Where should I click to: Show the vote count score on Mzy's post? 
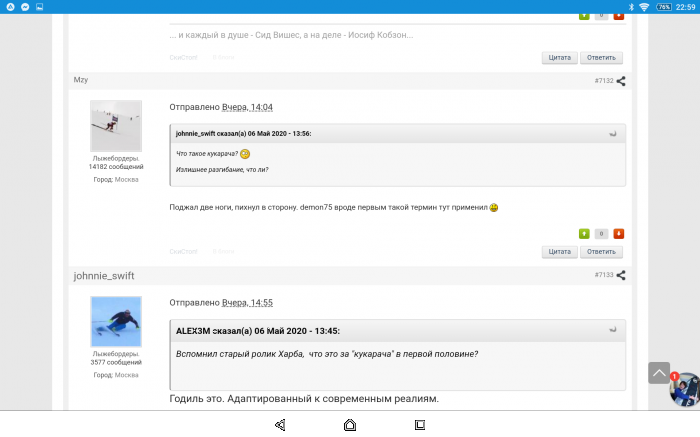point(601,233)
